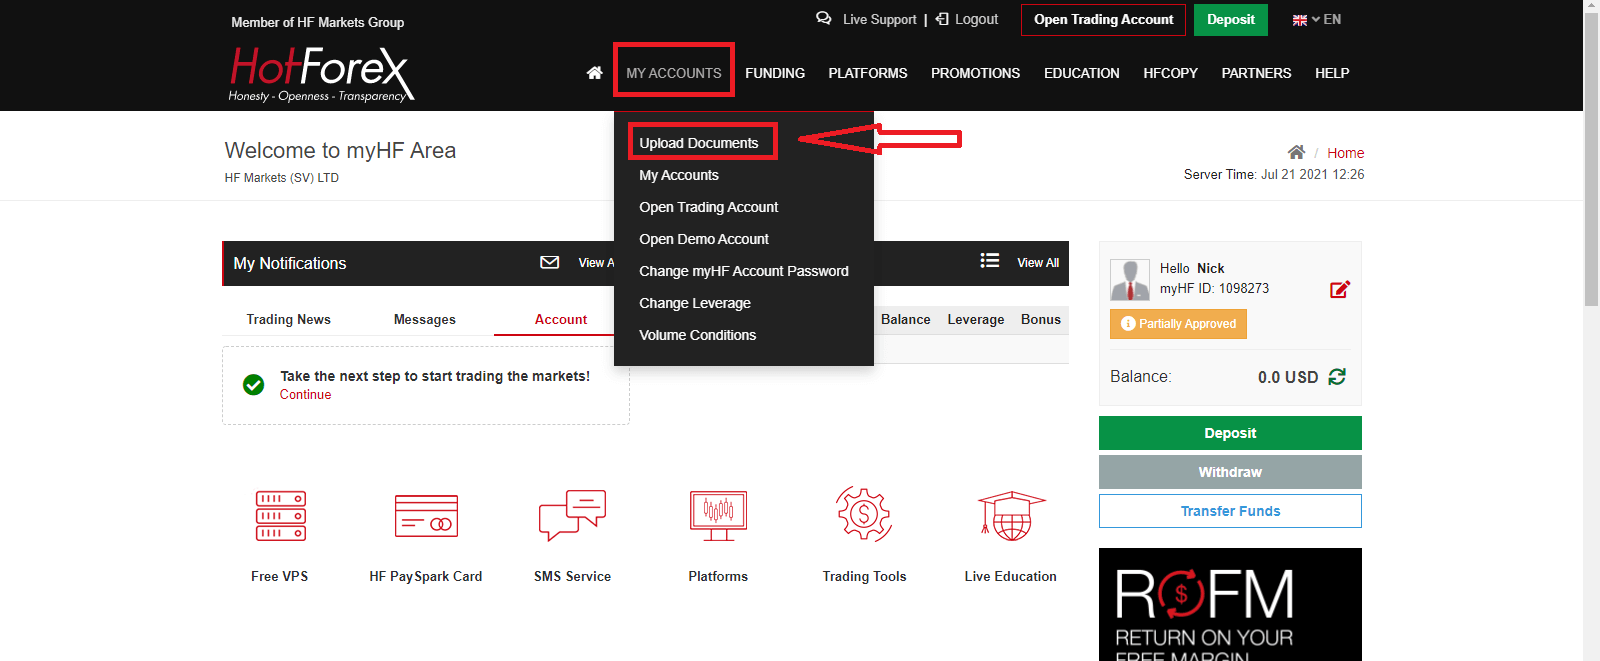The image size is (1600, 661).
Task: Switch to the Messages tab
Action: click(425, 319)
